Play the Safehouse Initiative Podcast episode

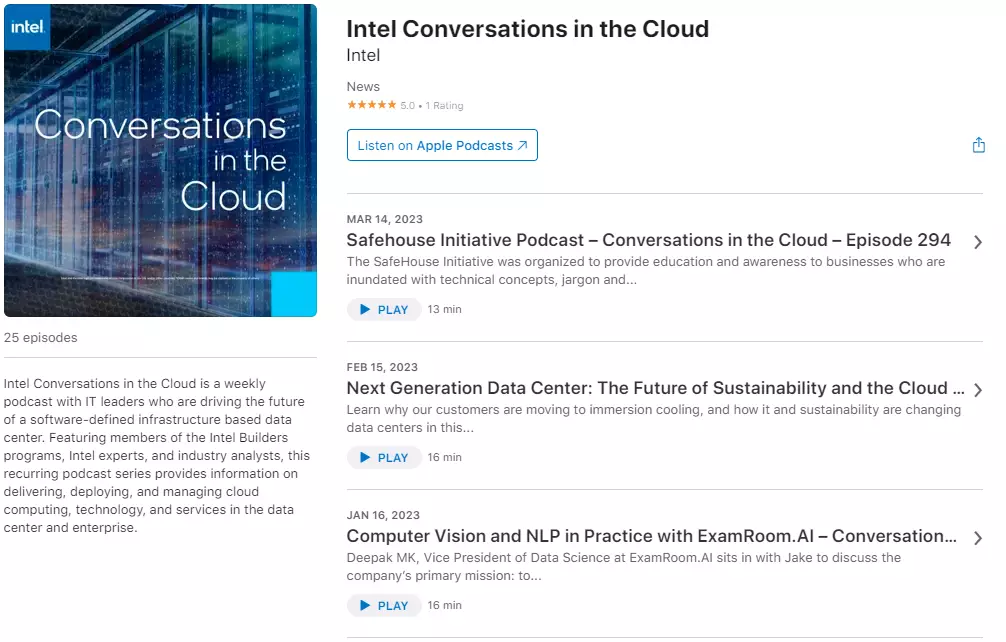(x=384, y=309)
